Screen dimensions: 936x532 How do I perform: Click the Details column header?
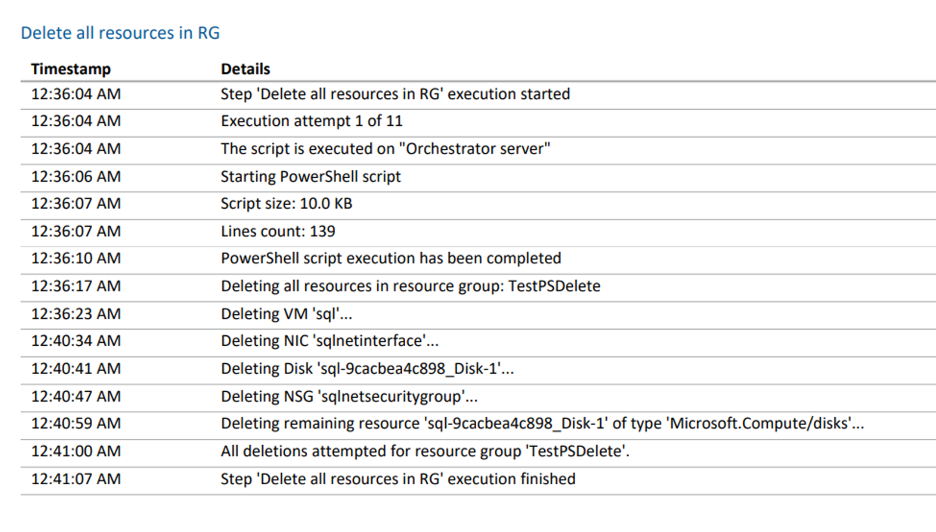tap(245, 69)
